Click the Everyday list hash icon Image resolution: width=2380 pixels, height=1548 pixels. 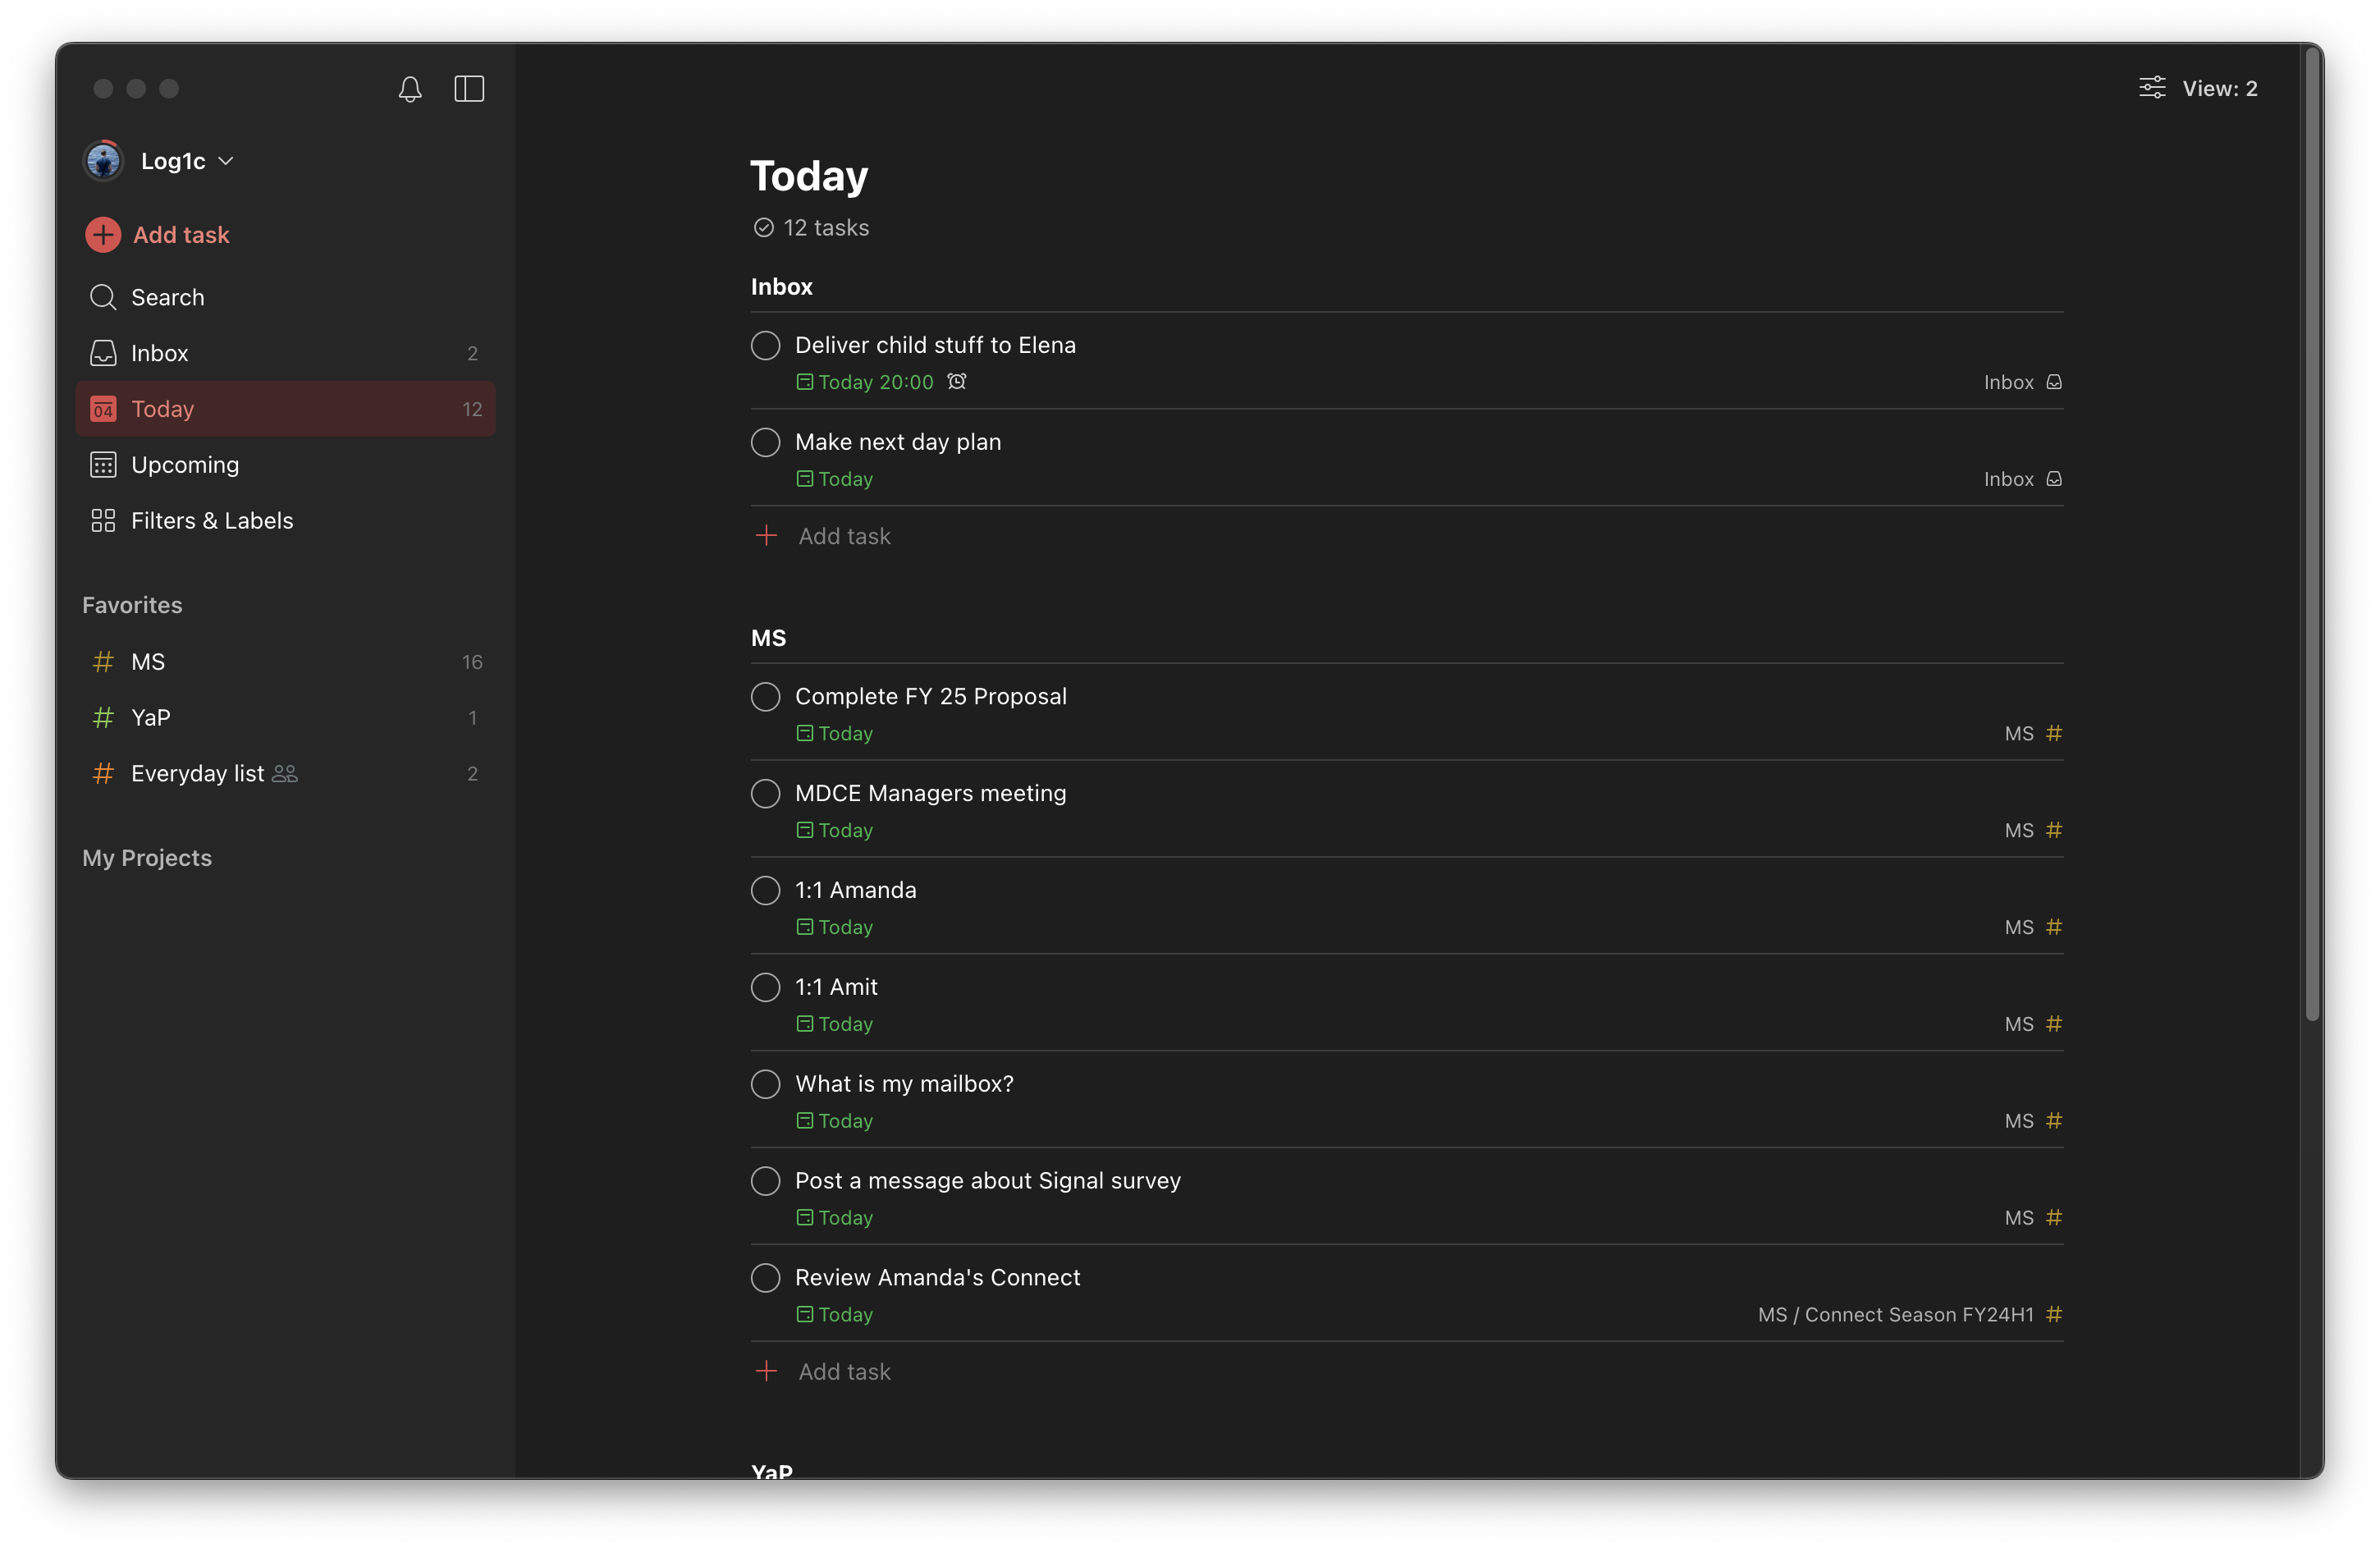click(x=103, y=774)
